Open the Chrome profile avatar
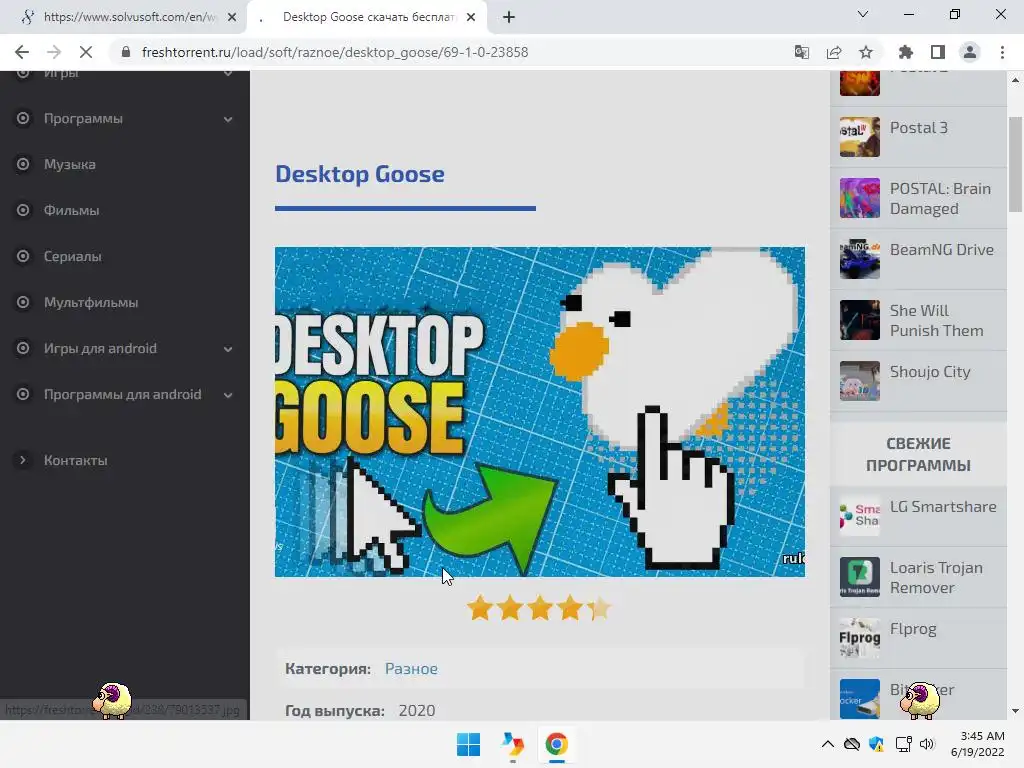This screenshot has width=1024, height=768. (970, 52)
